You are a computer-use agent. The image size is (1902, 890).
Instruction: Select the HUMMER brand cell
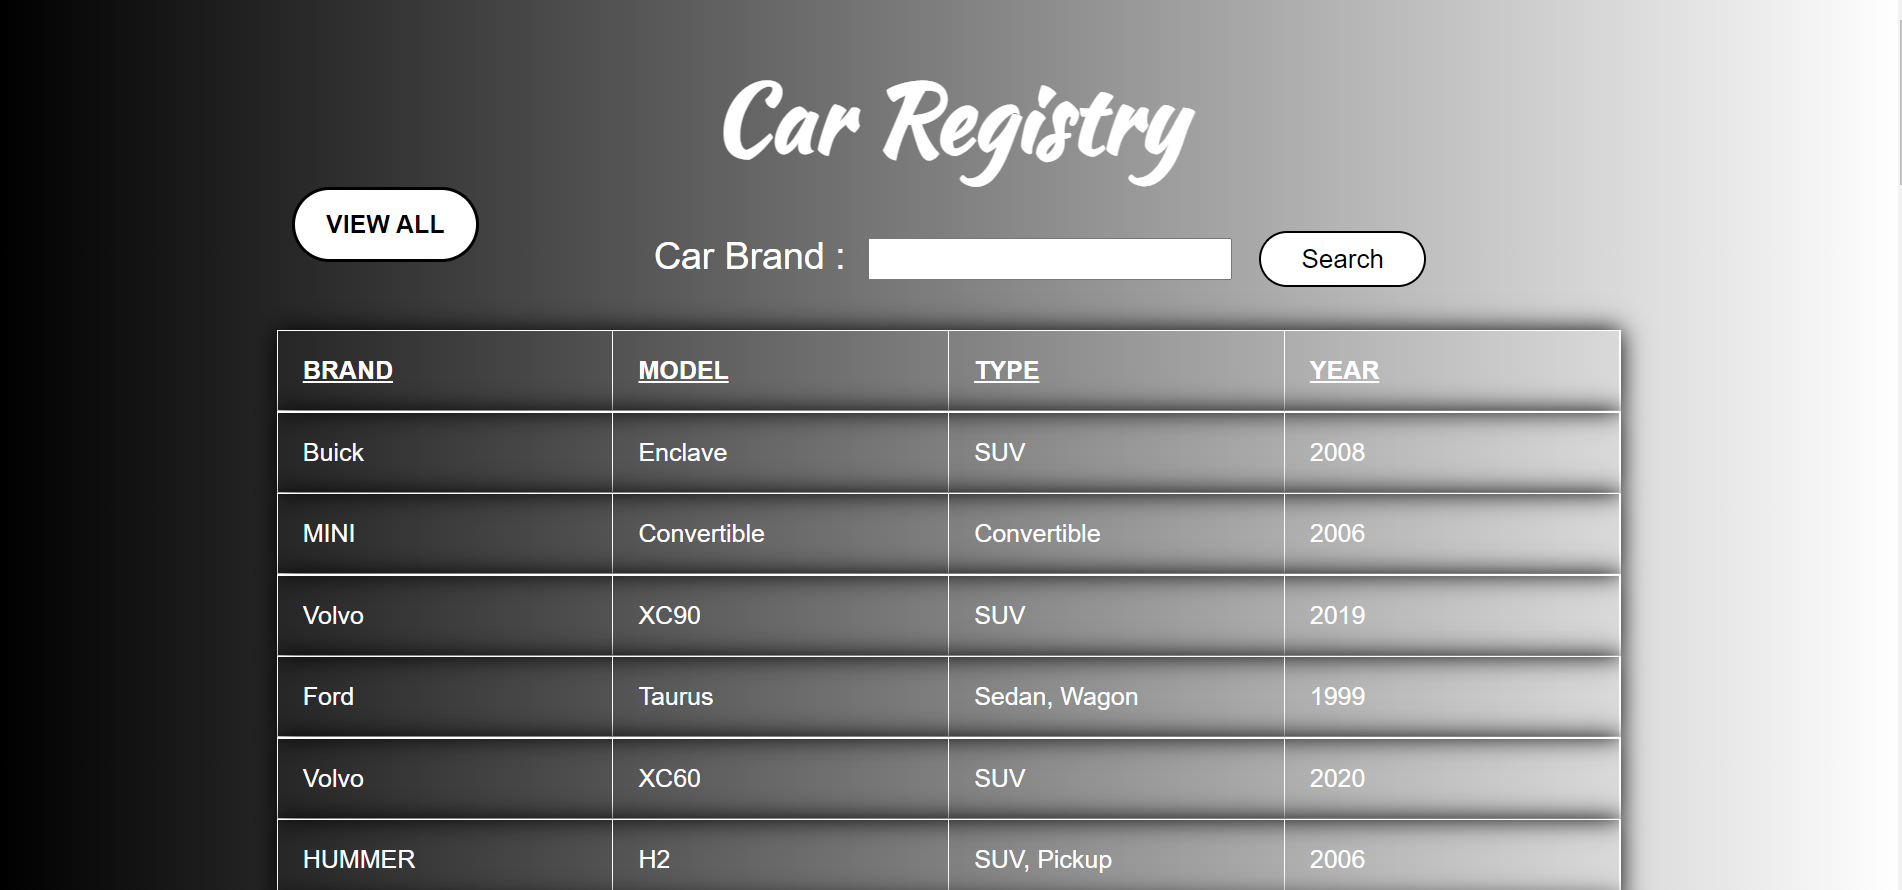coord(445,856)
